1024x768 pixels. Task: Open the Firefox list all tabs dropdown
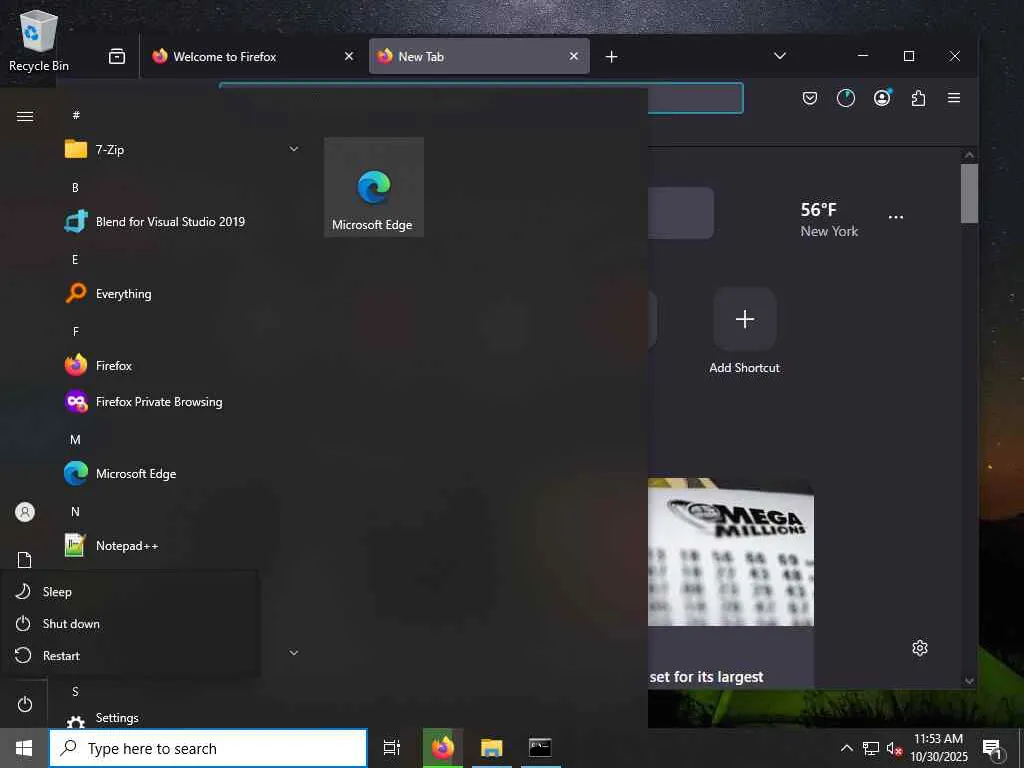click(780, 56)
